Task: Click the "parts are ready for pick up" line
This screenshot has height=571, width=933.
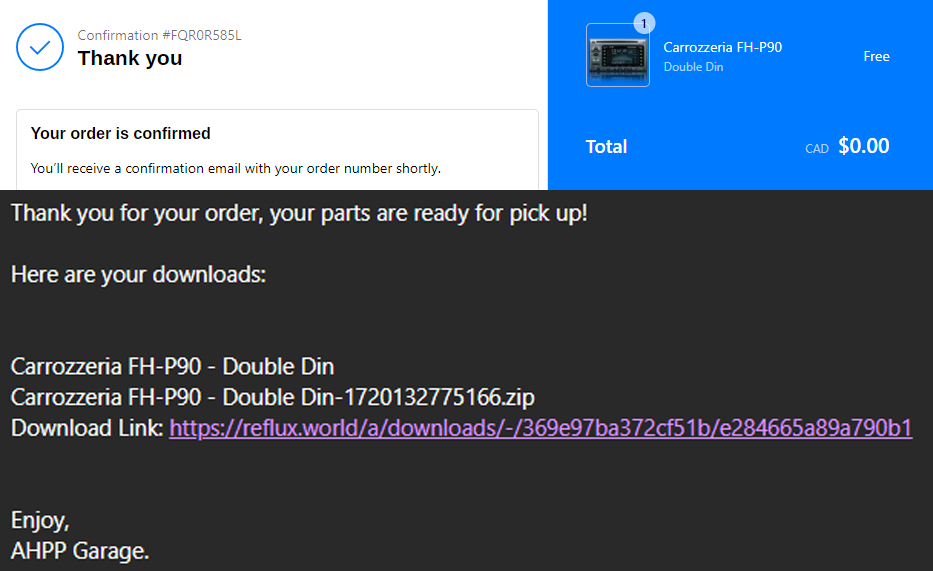Action: (299, 213)
